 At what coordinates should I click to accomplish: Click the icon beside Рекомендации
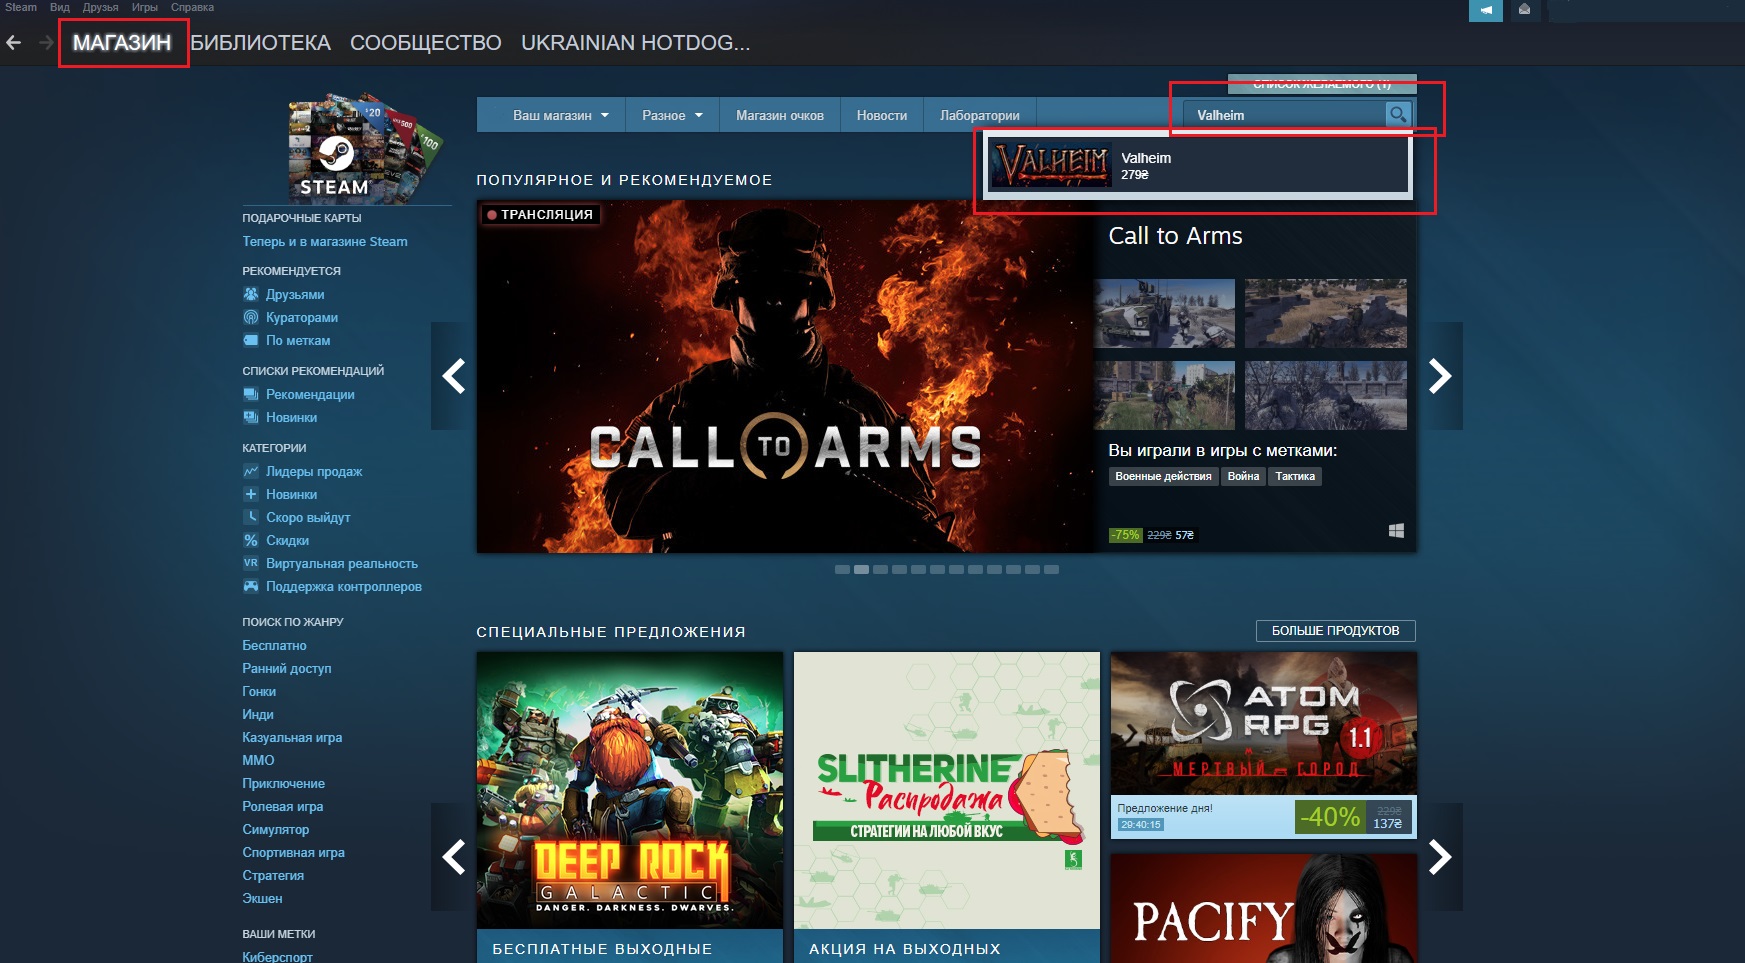click(251, 394)
